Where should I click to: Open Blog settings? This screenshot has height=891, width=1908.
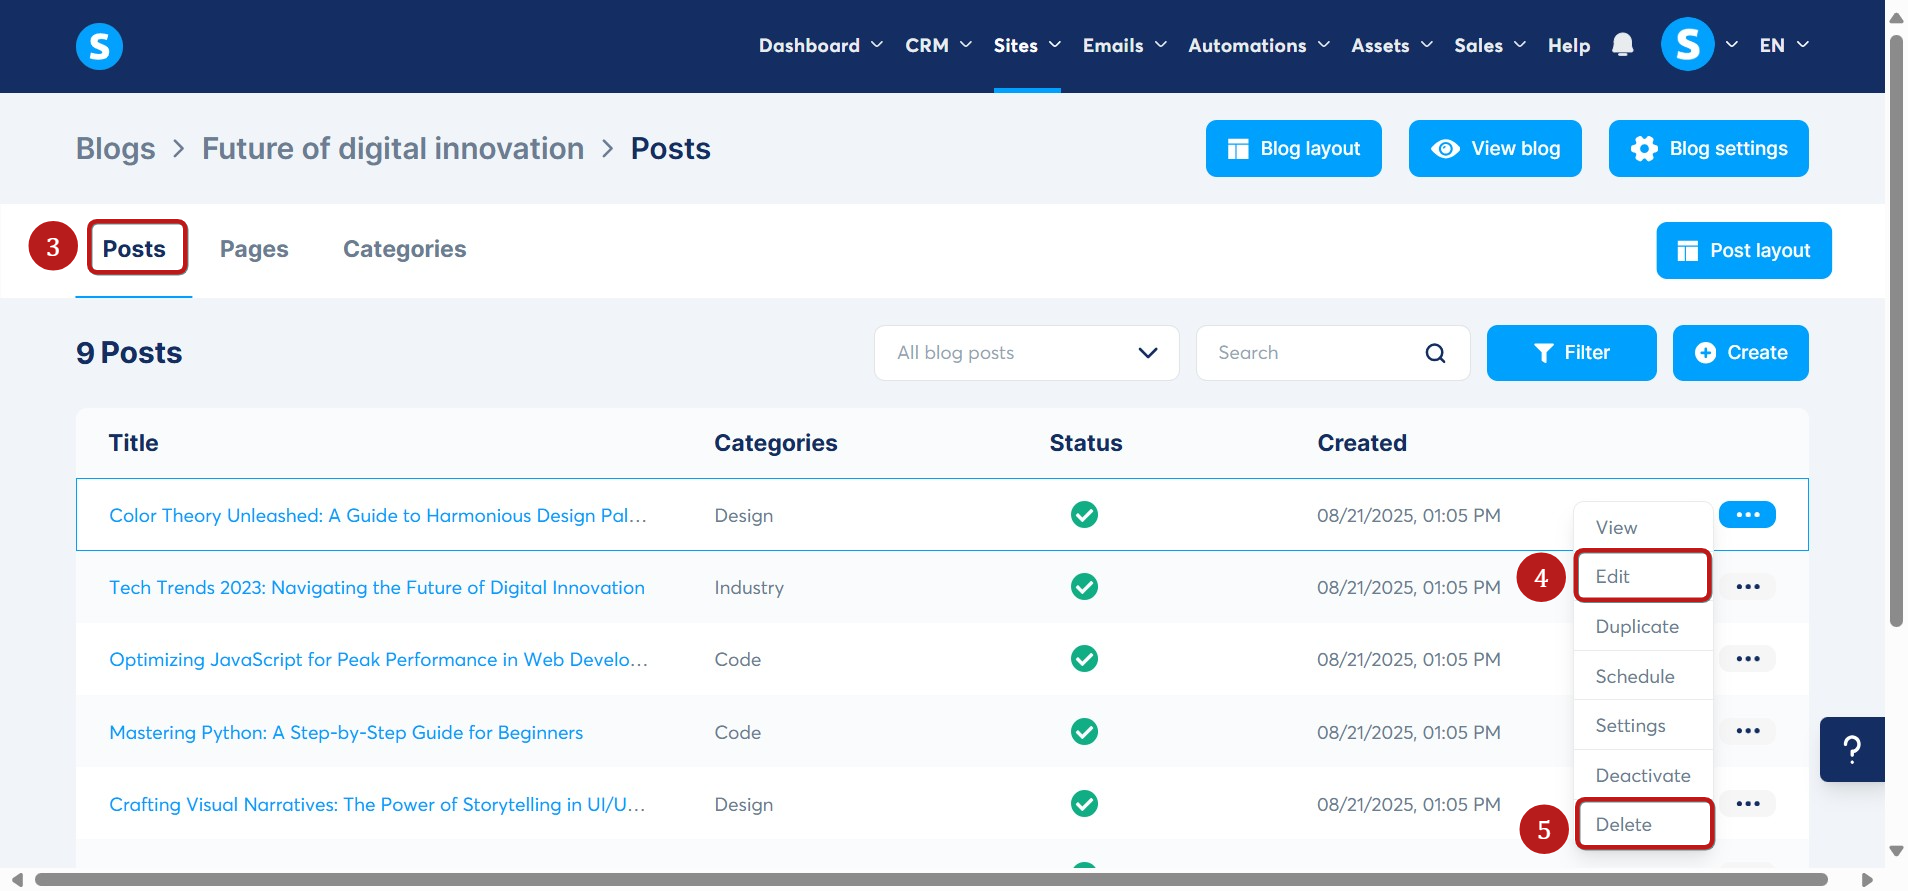coord(1707,149)
